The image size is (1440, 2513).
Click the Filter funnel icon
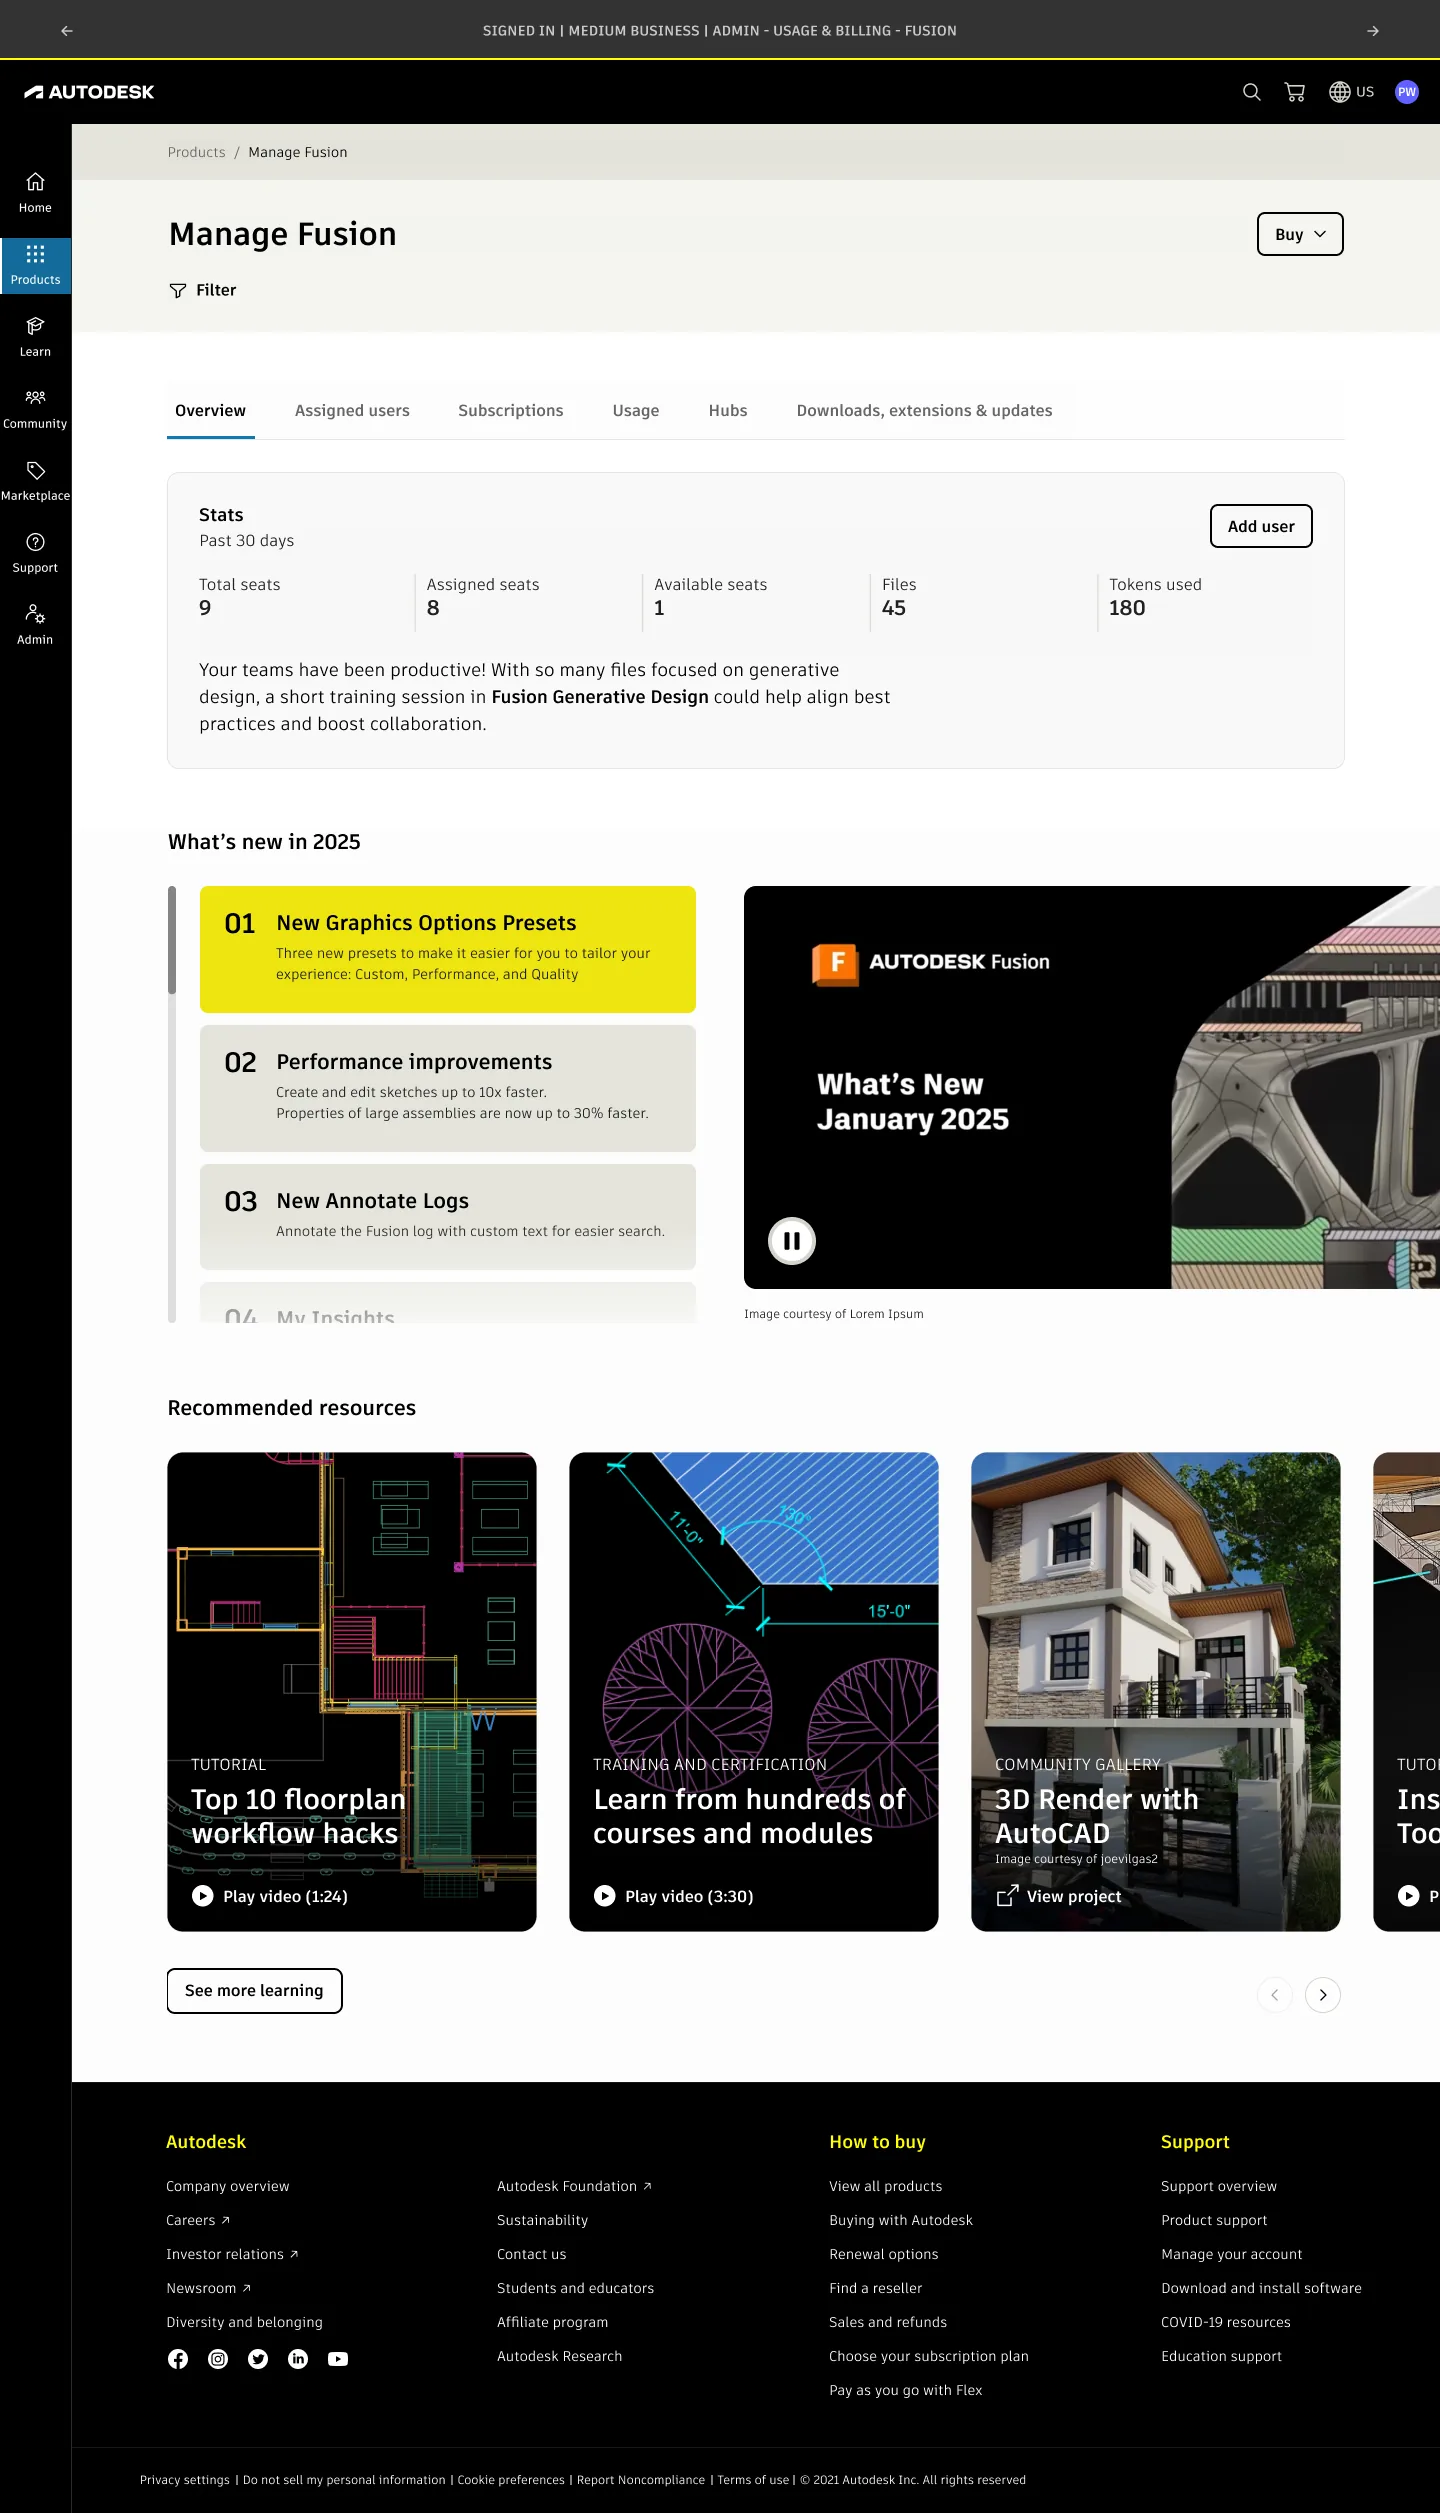(x=178, y=290)
